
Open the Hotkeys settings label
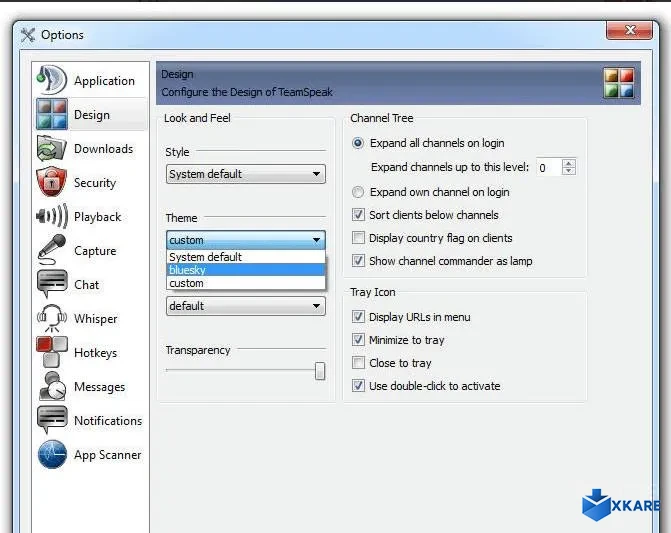coord(95,353)
